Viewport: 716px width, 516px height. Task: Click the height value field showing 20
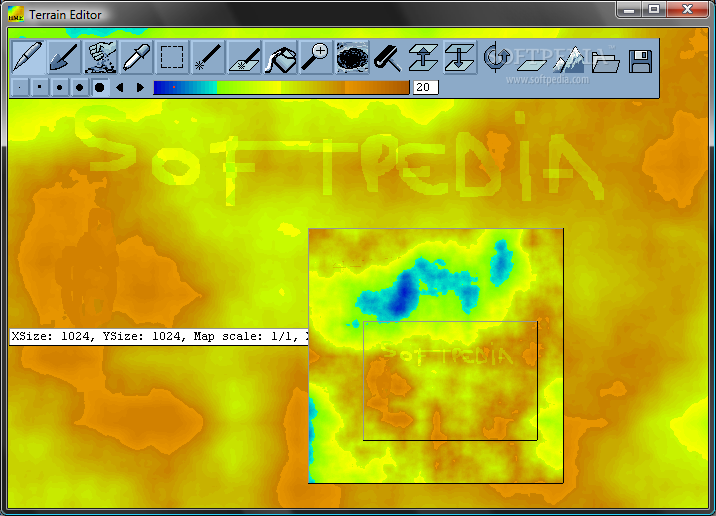click(425, 87)
